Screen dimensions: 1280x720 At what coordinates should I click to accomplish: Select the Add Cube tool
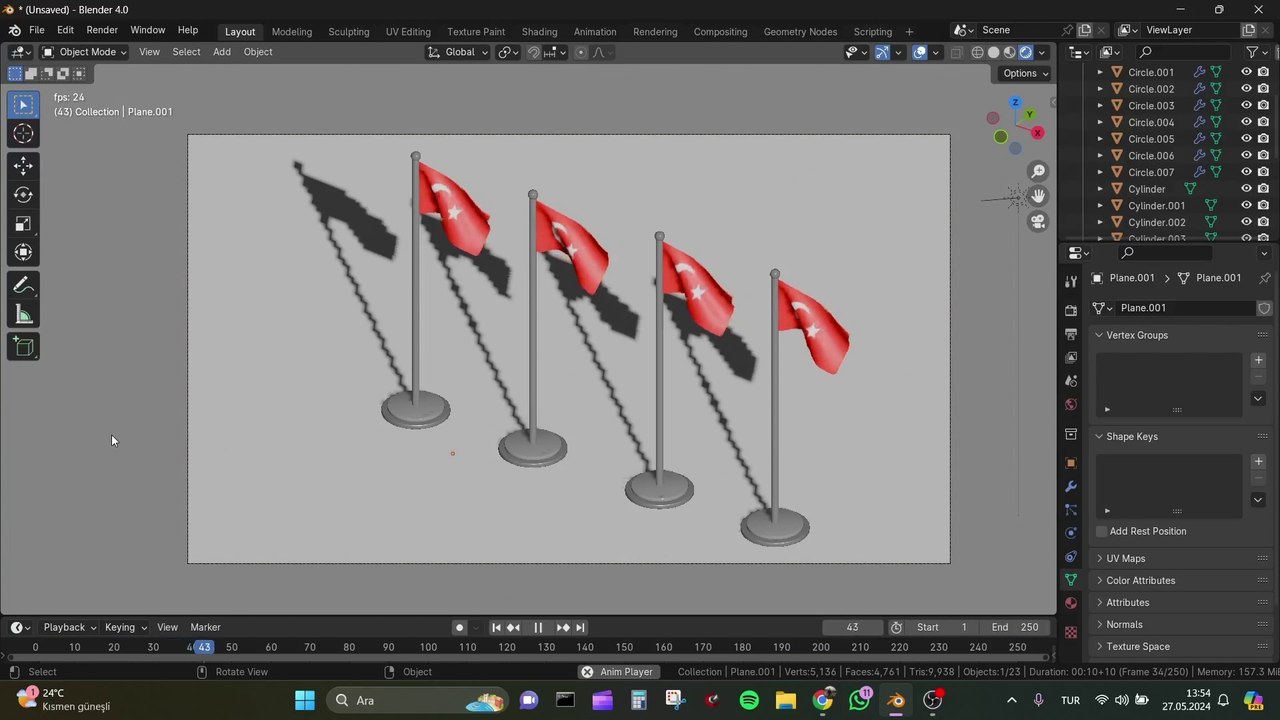tap(23, 347)
